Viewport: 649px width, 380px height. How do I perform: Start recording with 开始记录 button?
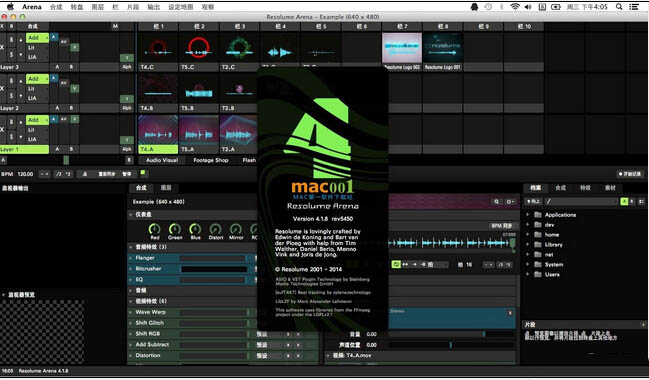pos(630,174)
